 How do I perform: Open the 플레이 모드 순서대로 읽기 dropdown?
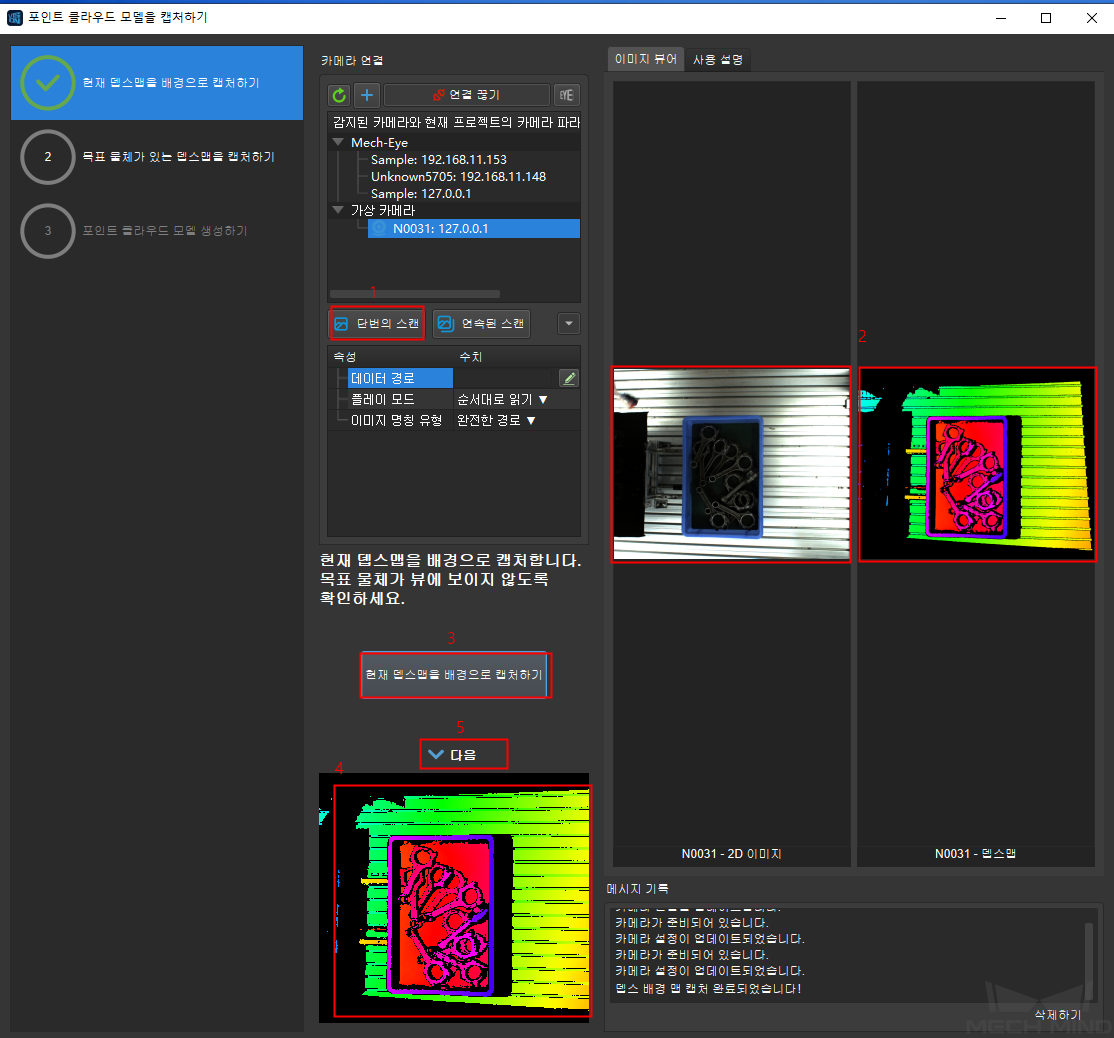(503, 399)
